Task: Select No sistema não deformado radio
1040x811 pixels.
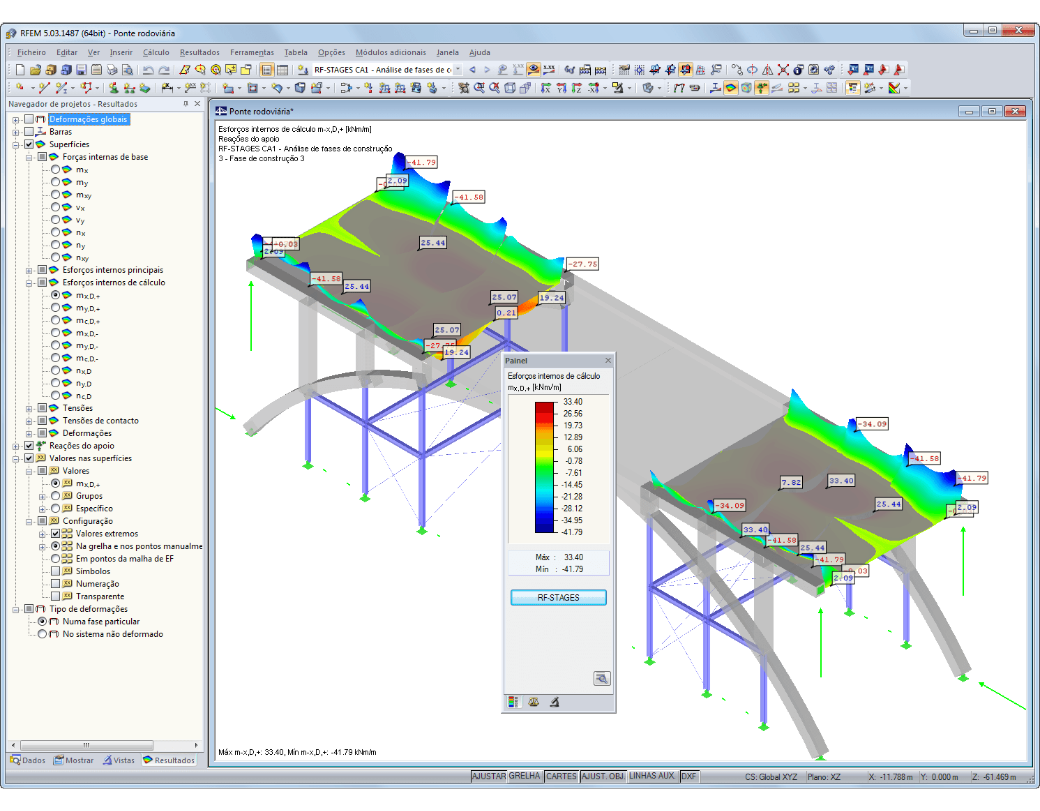Action: (x=42, y=635)
